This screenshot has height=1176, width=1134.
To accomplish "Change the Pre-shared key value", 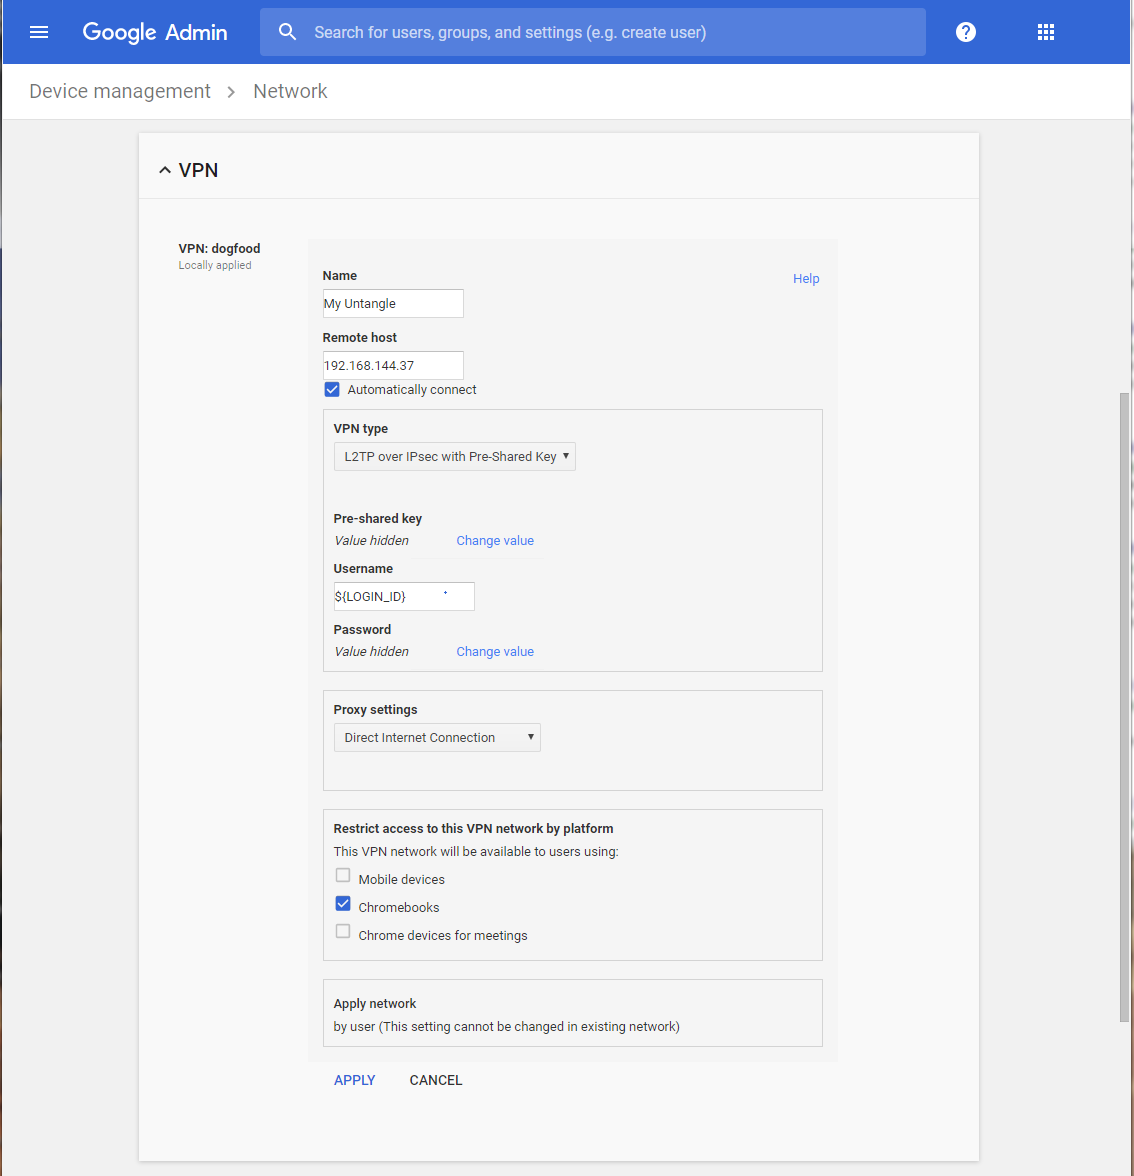I will point(495,540).
